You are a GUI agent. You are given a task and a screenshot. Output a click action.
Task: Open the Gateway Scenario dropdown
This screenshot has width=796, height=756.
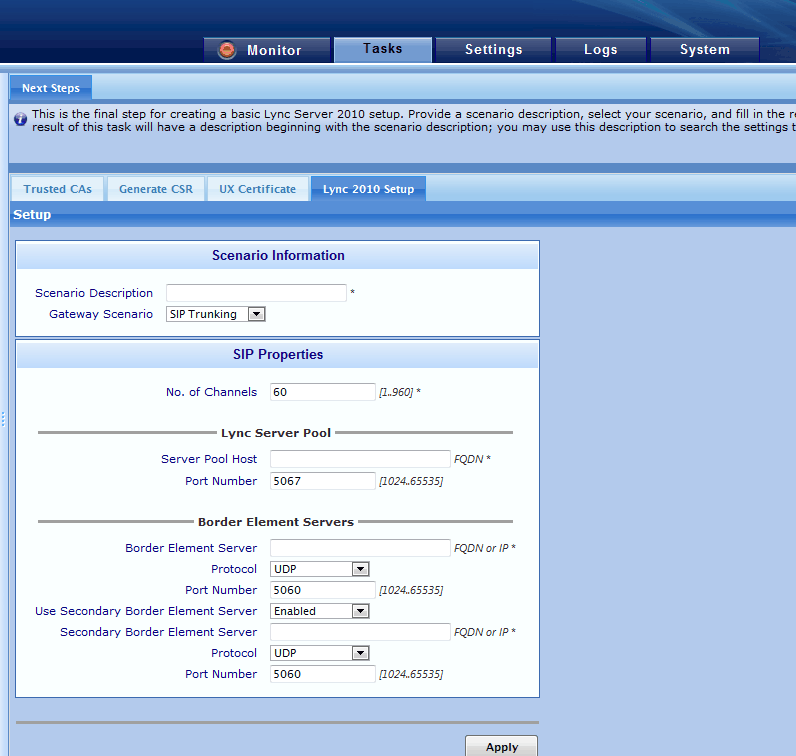(x=215, y=314)
